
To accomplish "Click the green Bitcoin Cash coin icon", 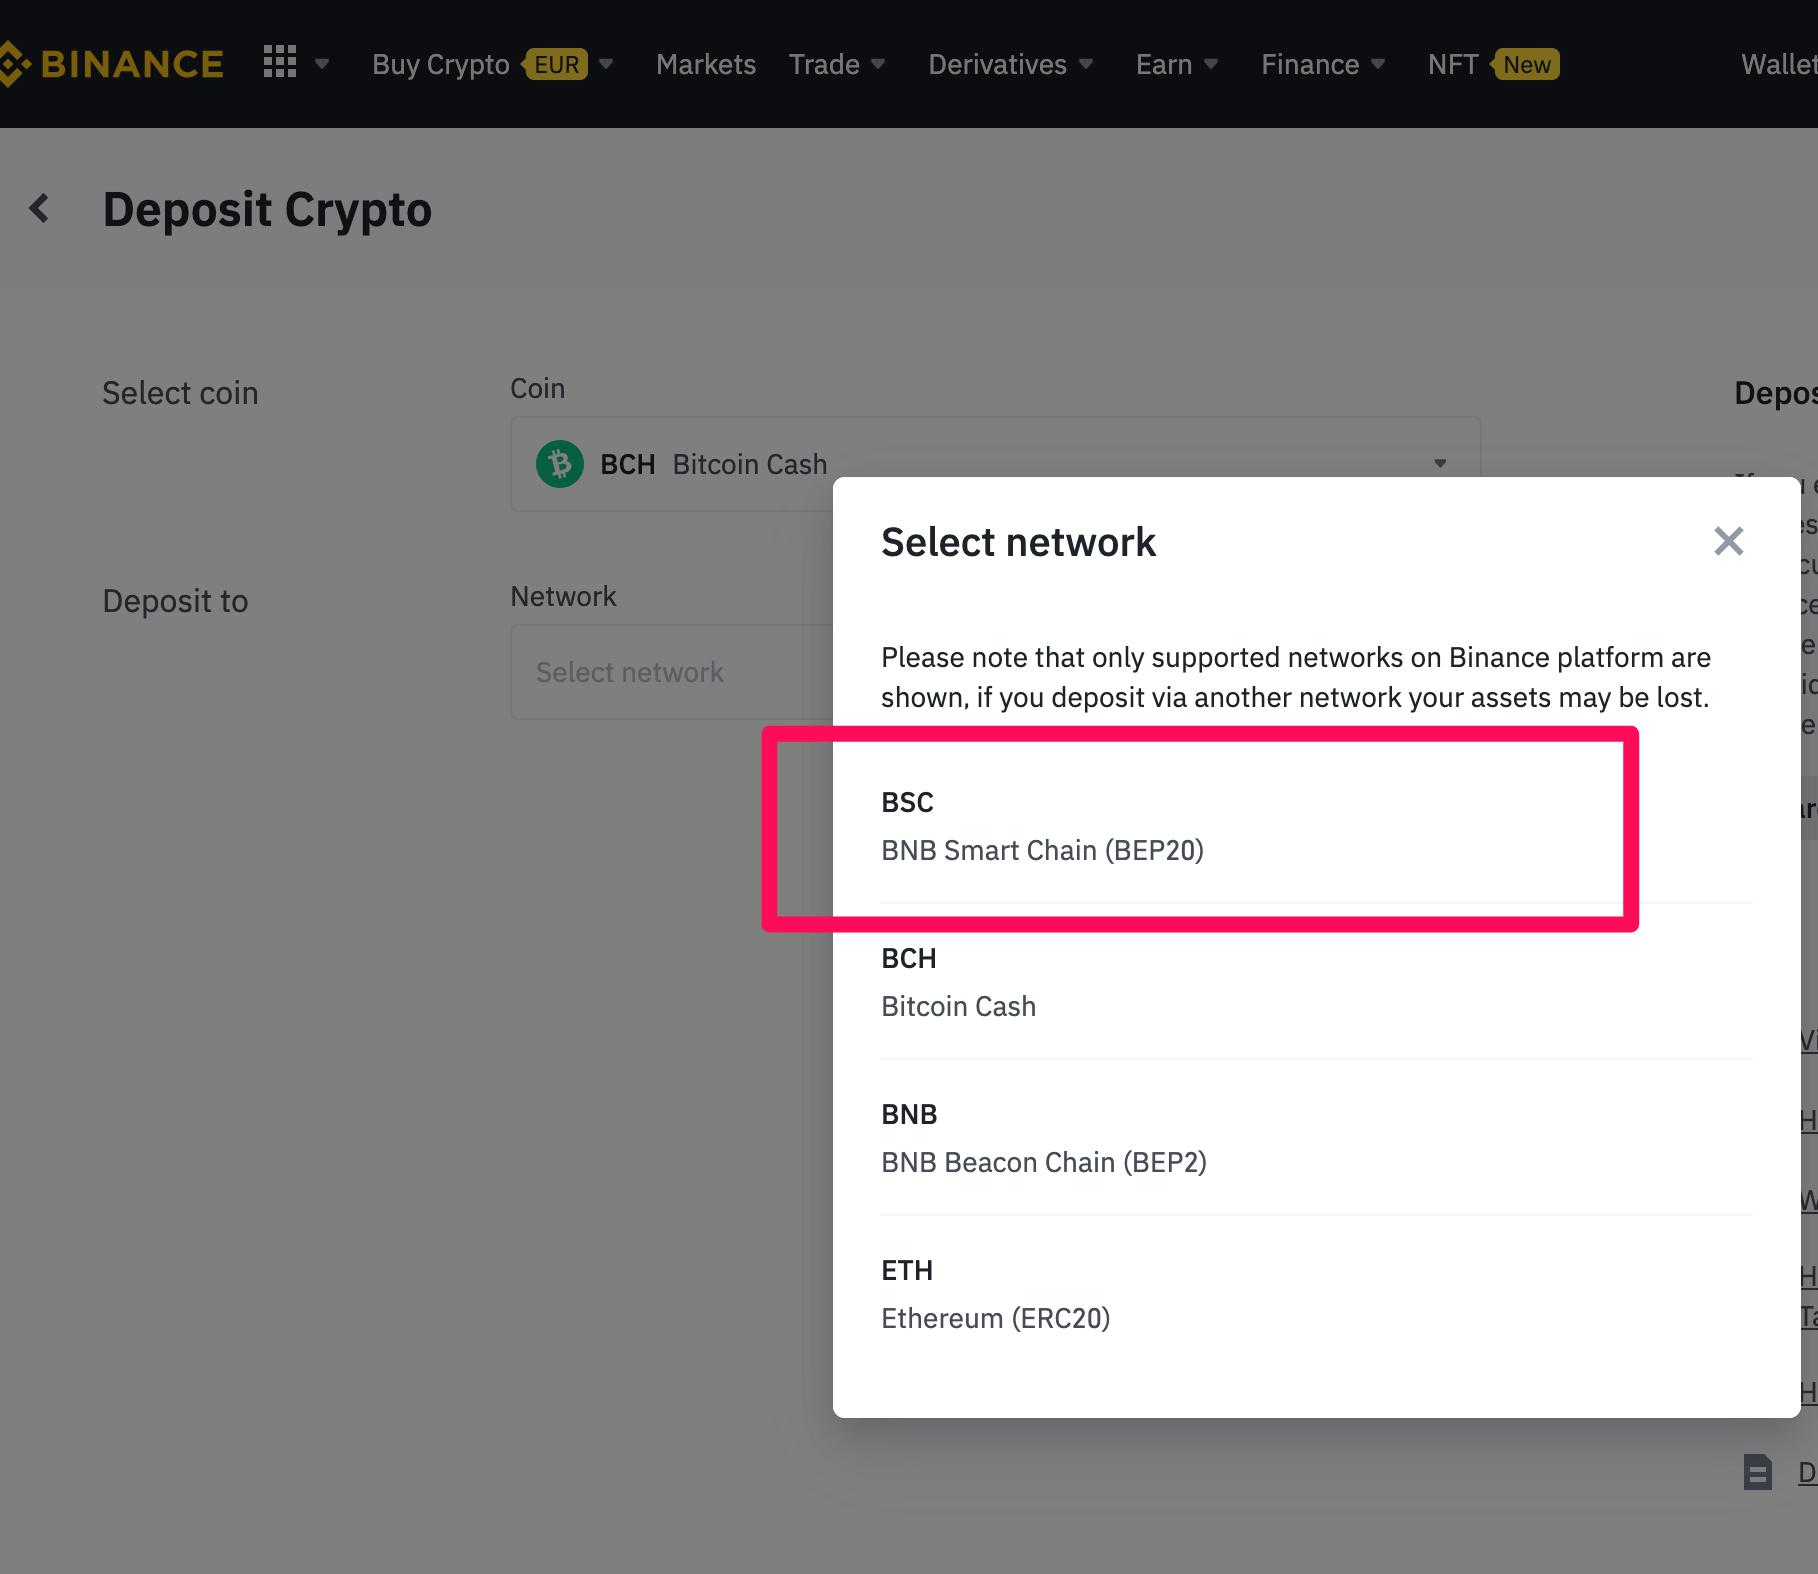I will 560,464.
